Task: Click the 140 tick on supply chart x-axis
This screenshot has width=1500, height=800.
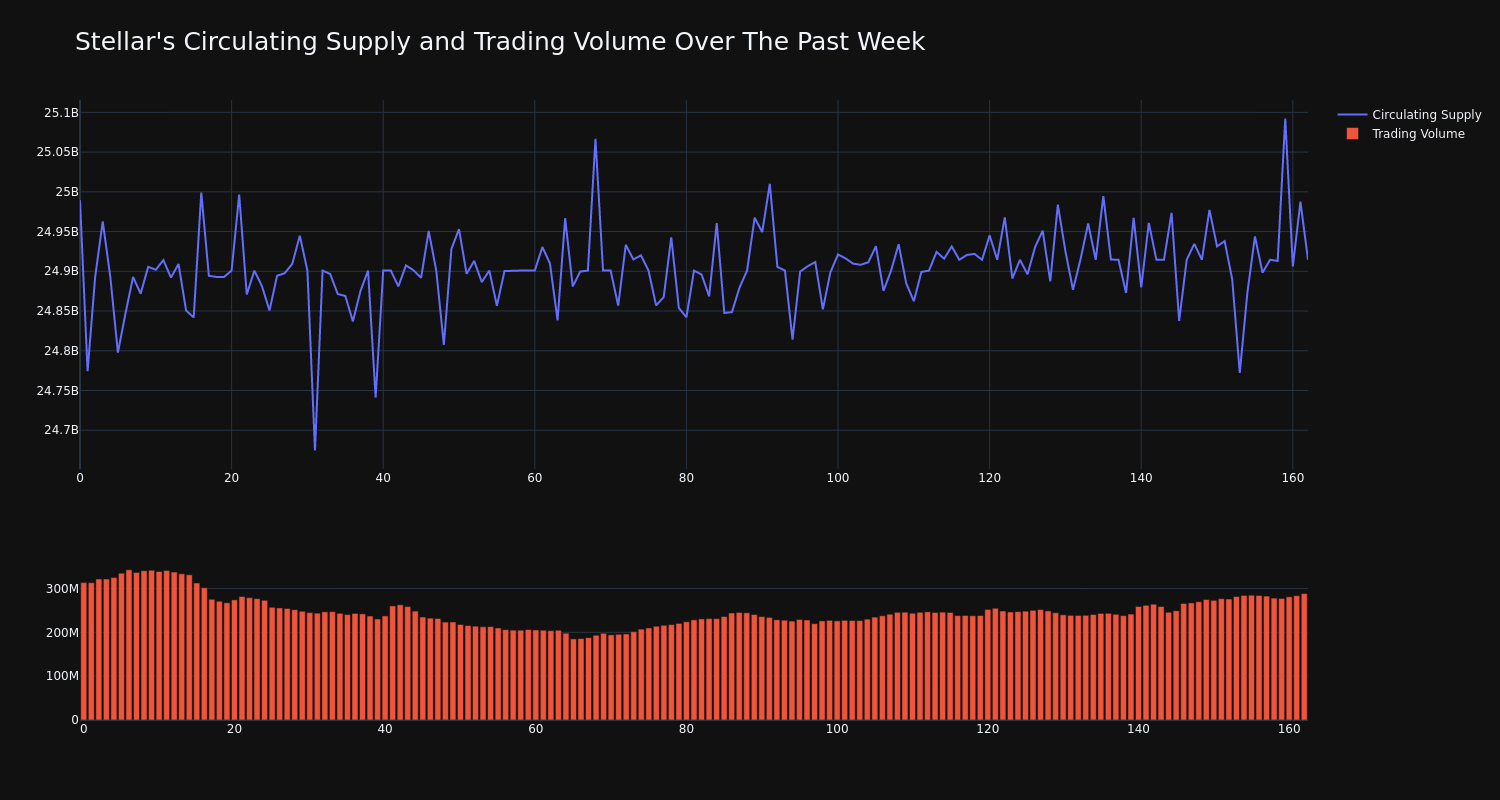Action: click(x=1141, y=478)
